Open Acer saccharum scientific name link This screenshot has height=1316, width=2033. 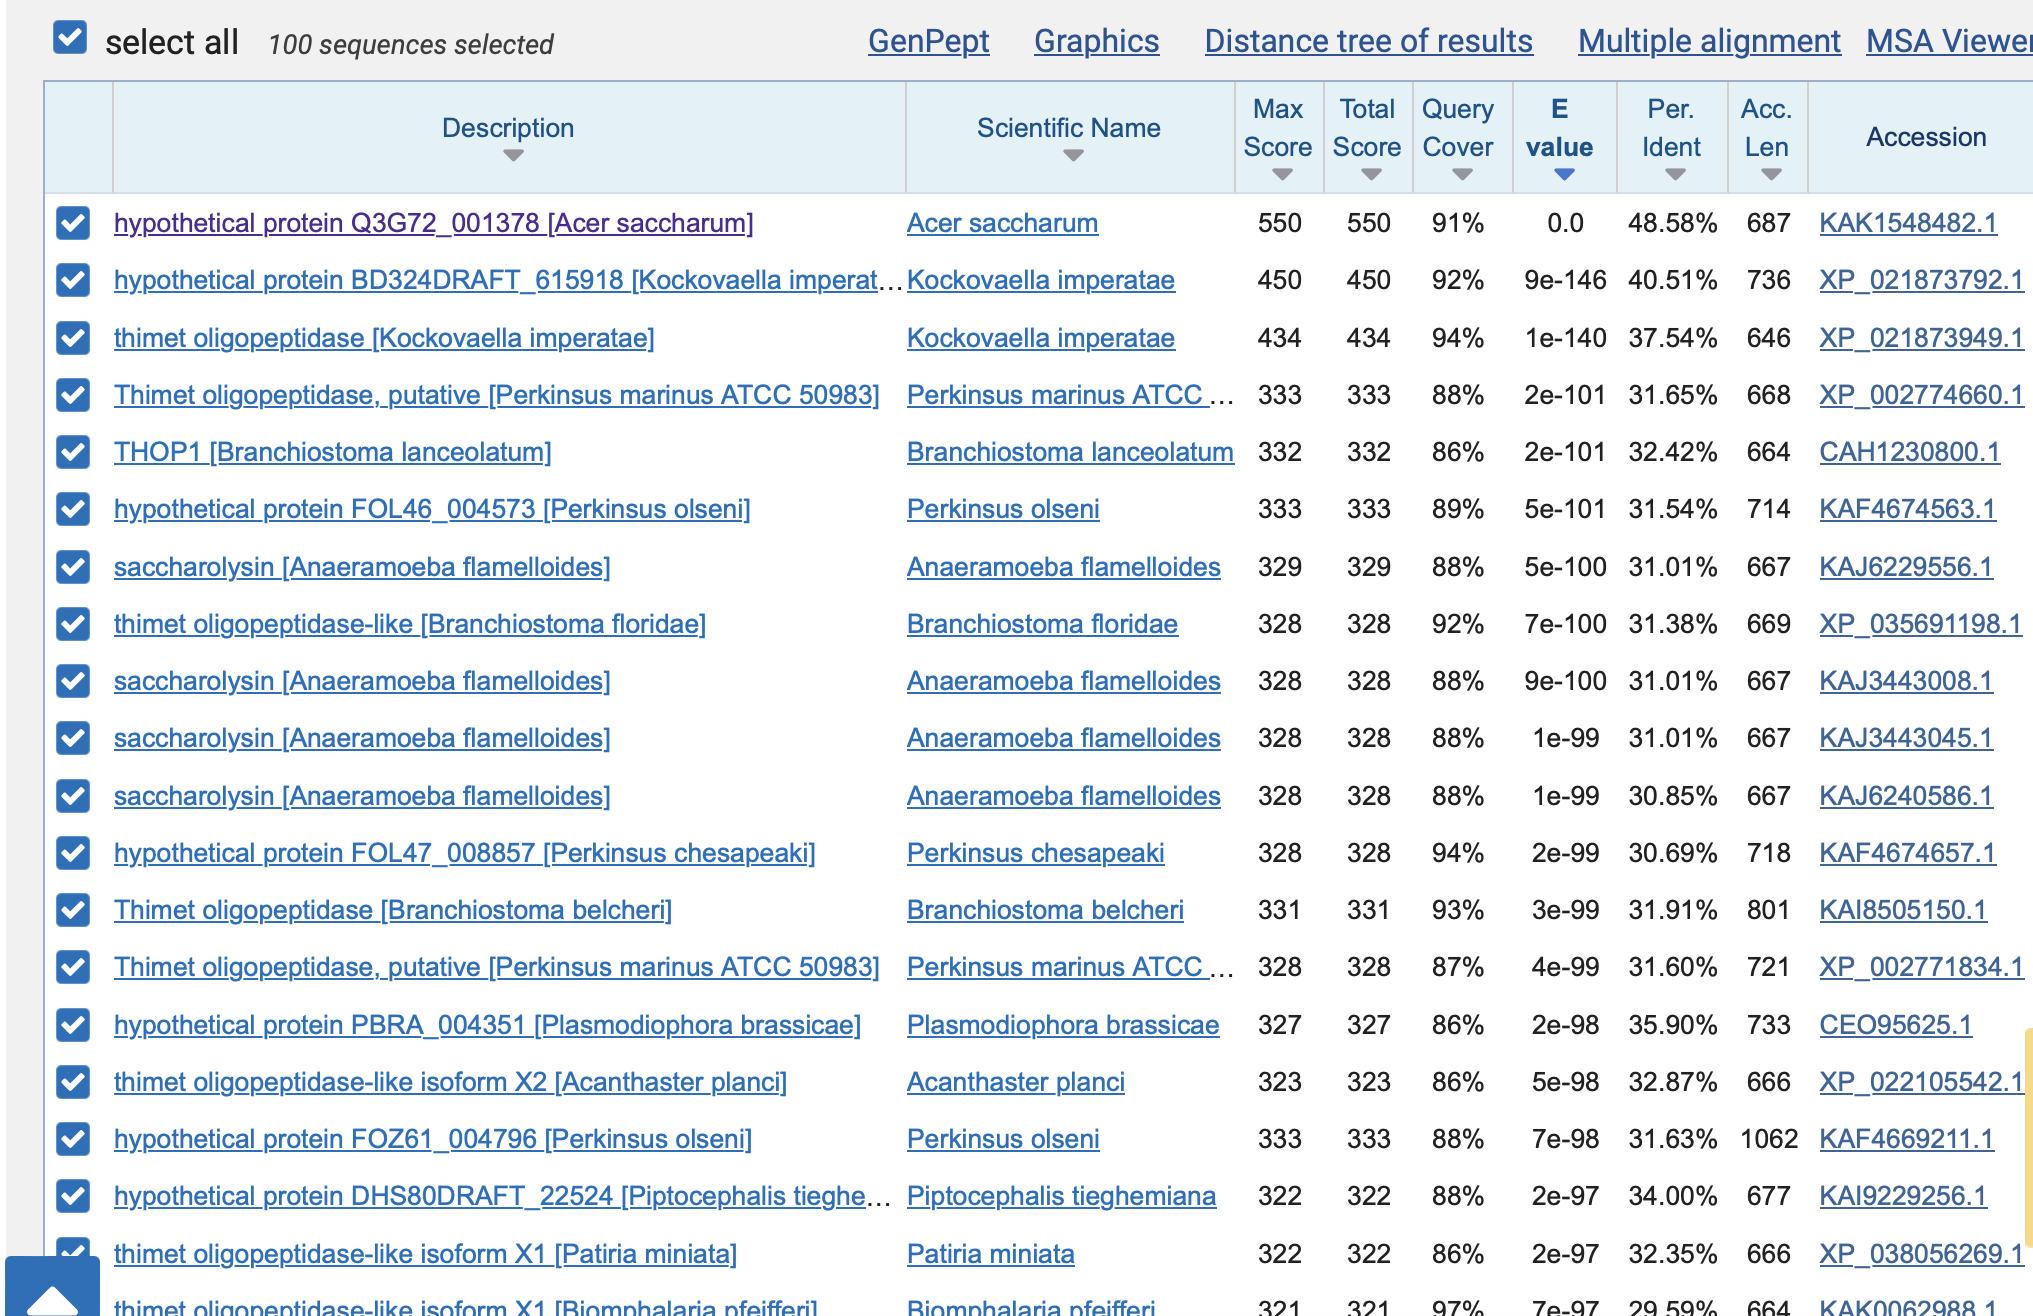pyautogui.click(x=1002, y=223)
